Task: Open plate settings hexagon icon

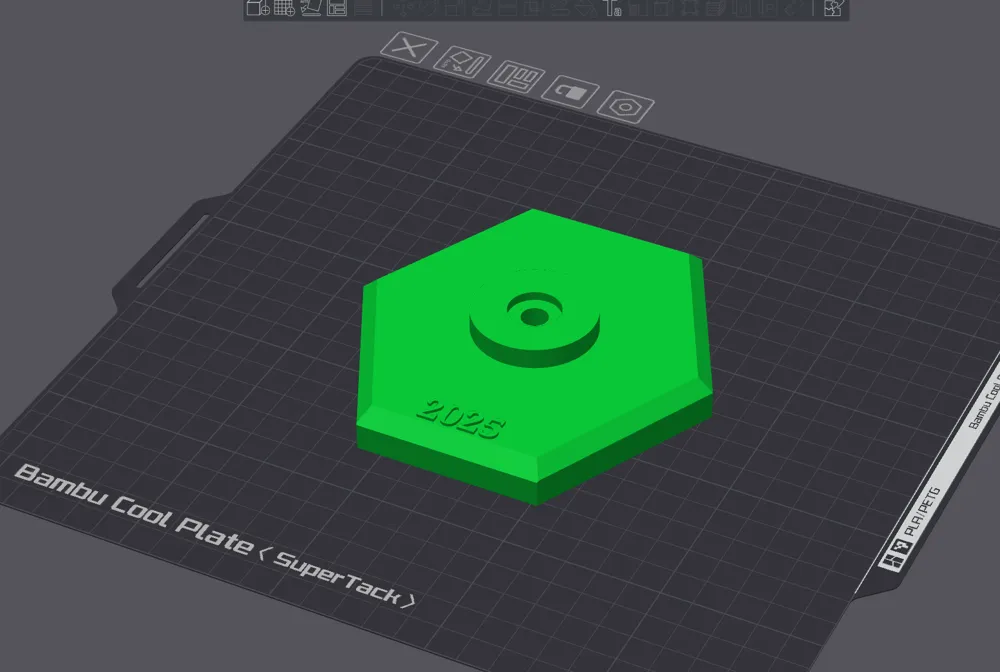Action: [626, 107]
